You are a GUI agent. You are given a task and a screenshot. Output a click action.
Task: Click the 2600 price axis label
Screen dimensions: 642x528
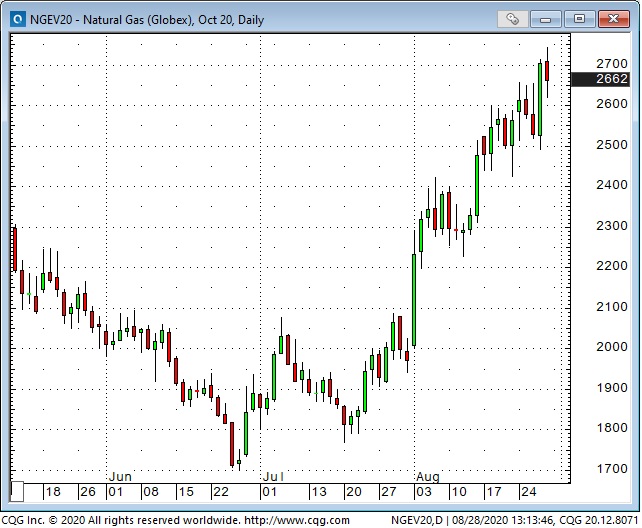click(612, 104)
